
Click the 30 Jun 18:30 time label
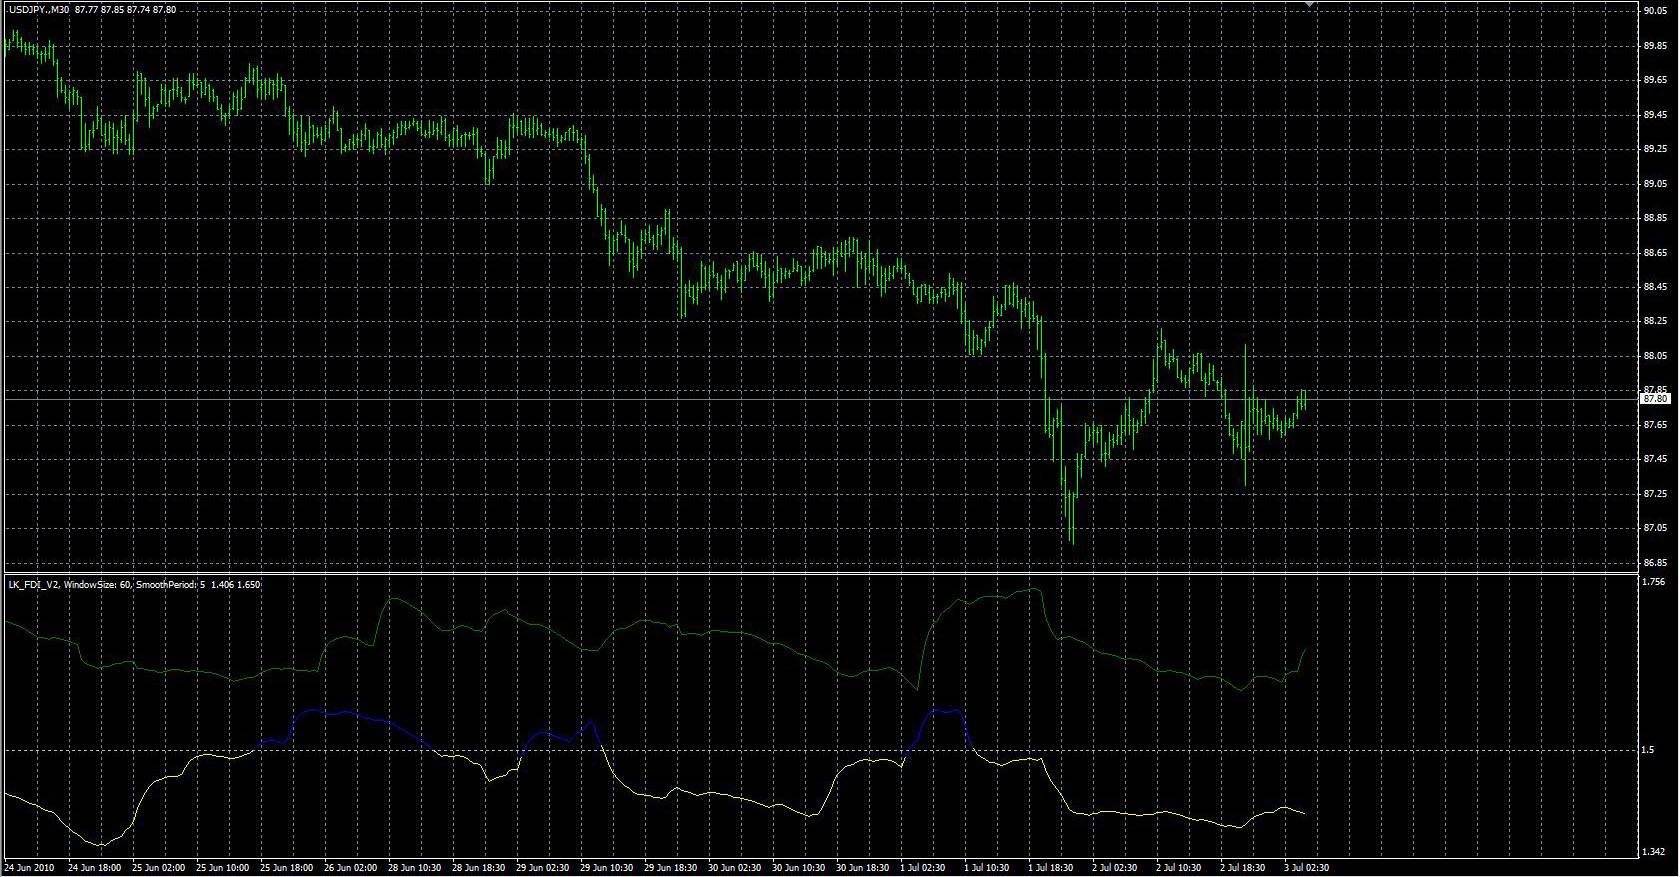[863, 868]
